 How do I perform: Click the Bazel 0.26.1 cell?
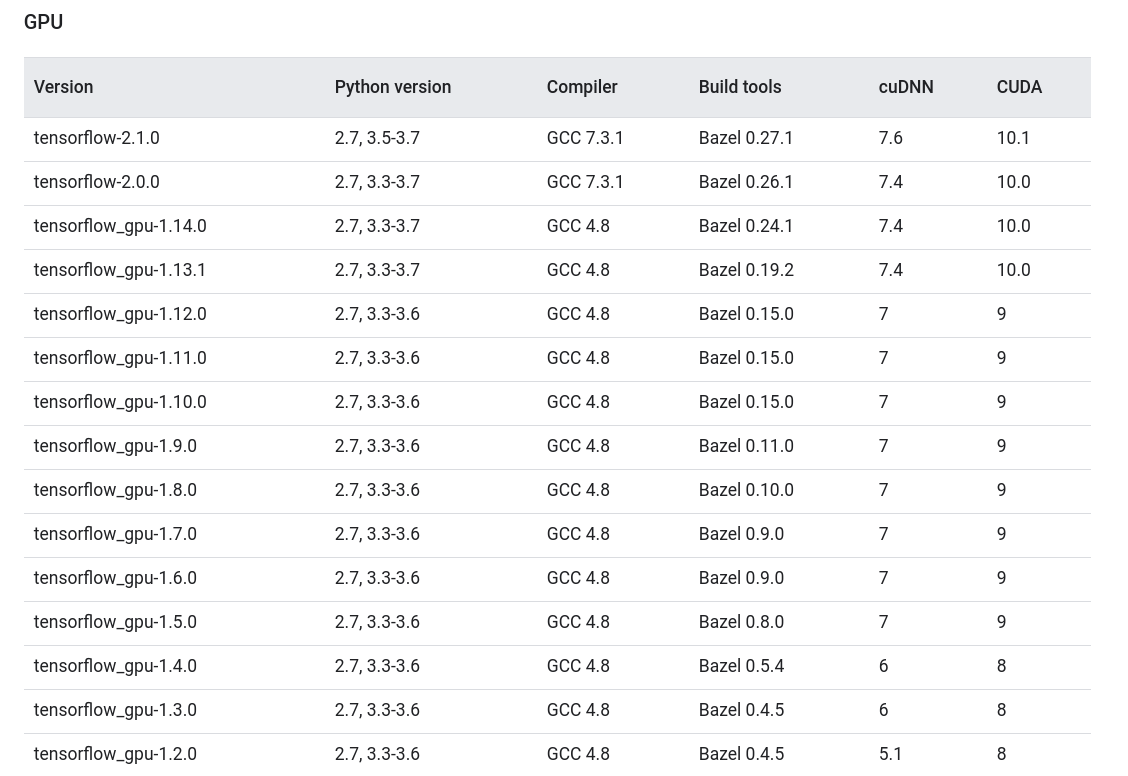click(x=745, y=182)
